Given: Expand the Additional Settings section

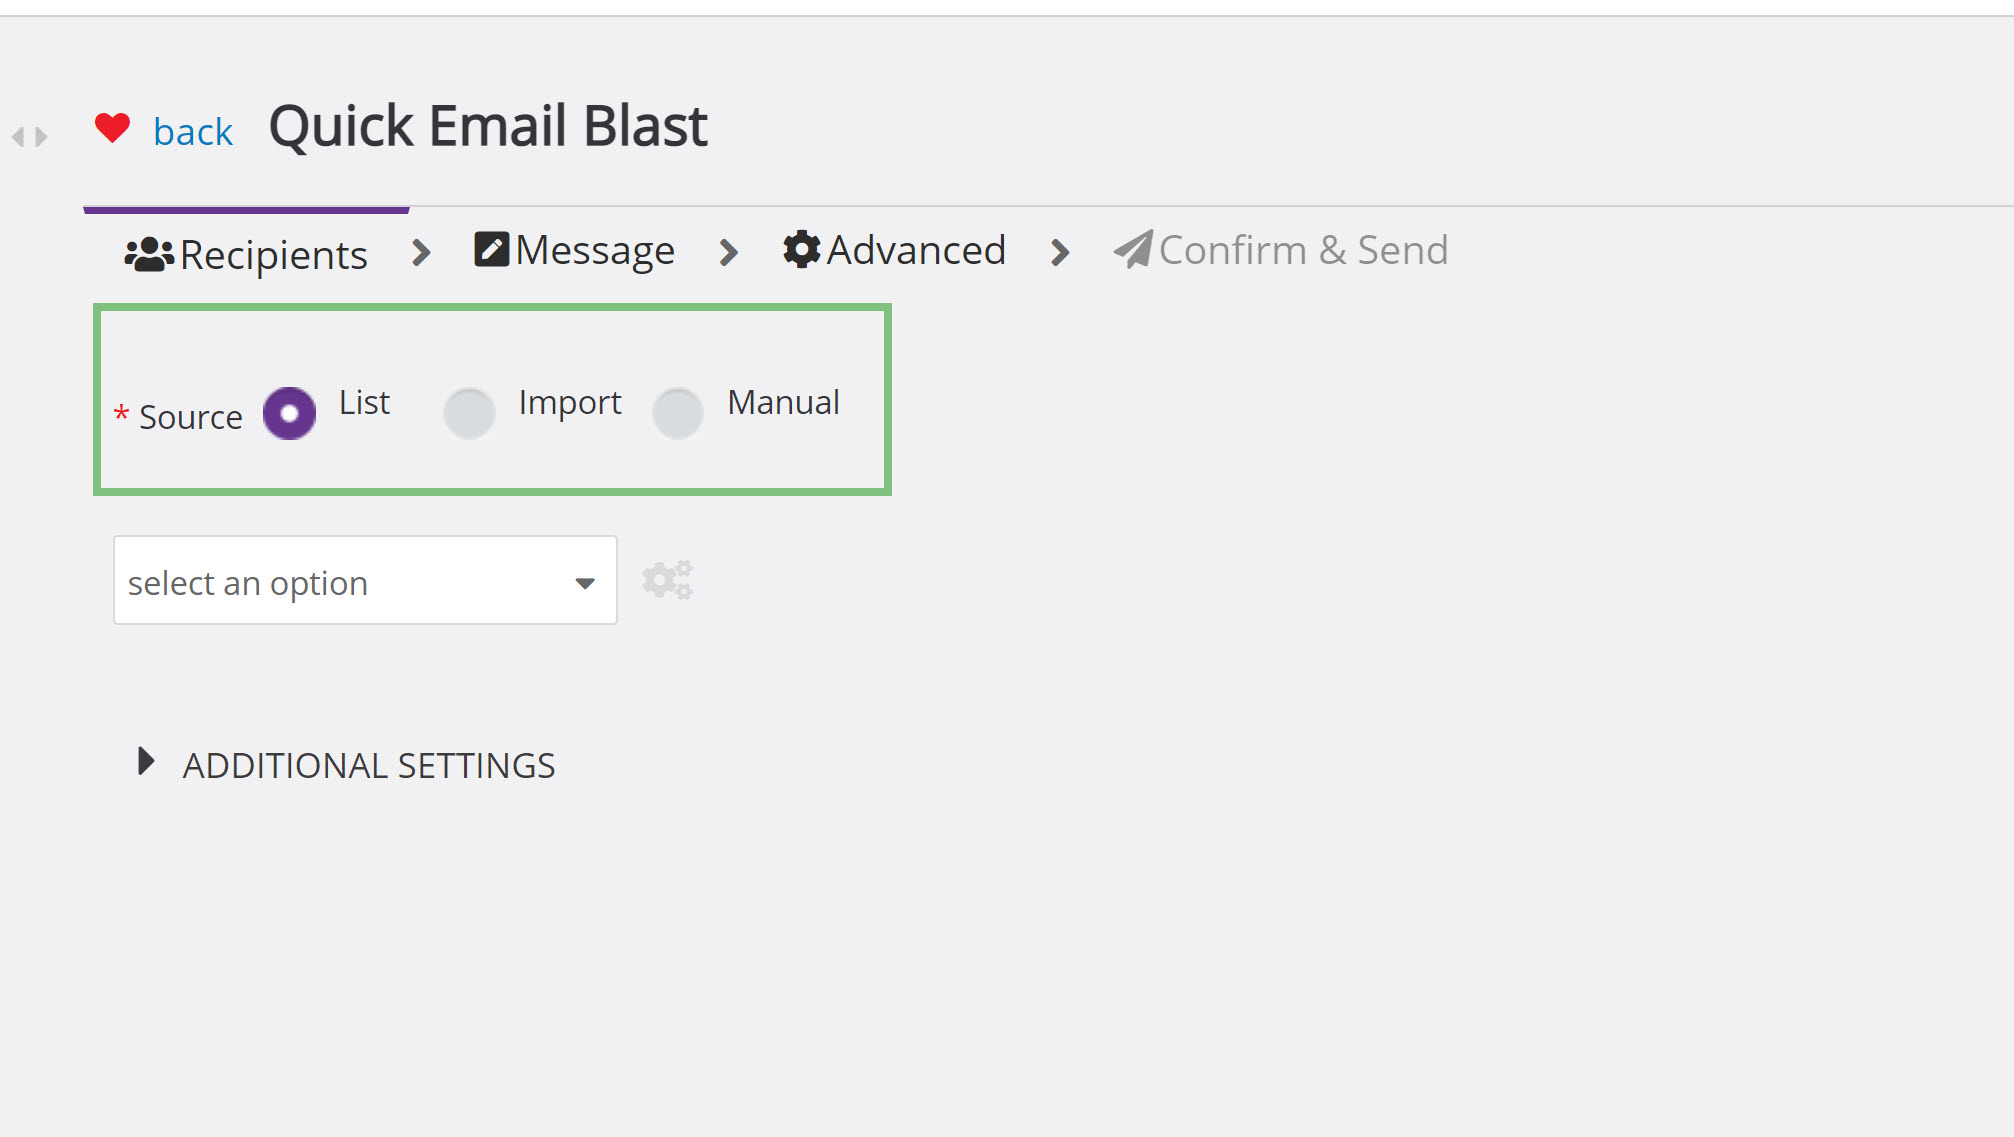Looking at the screenshot, I should tap(346, 765).
